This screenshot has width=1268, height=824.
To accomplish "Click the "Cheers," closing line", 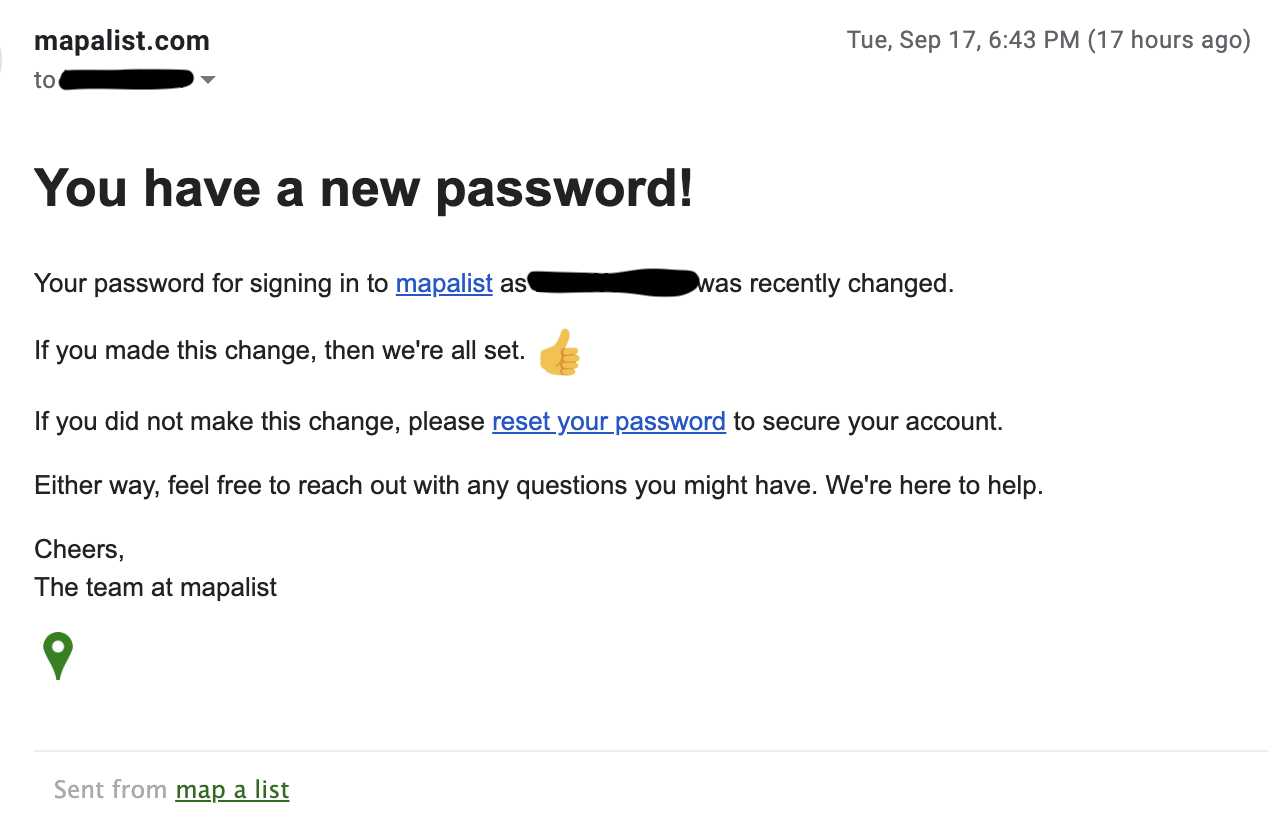I will (79, 549).
